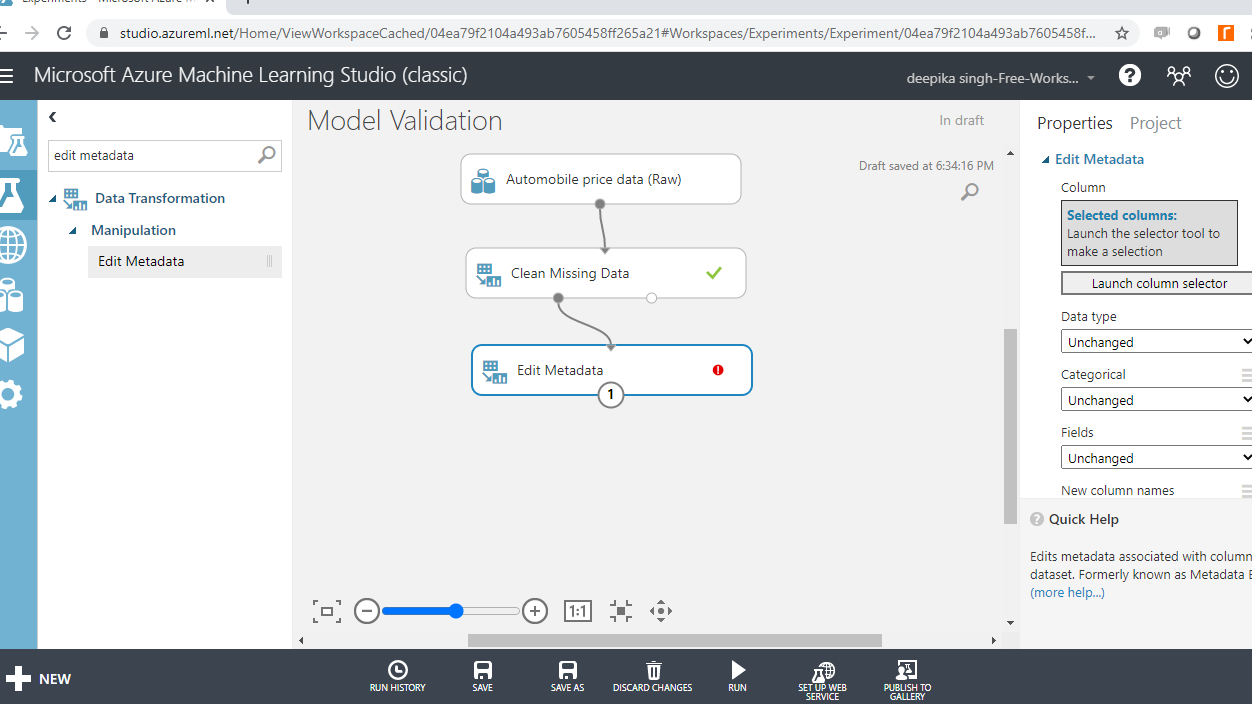This screenshot has height=704, width=1252.
Task: Click the fit-to-window frame icon
Action: click(x=327, y=611)
